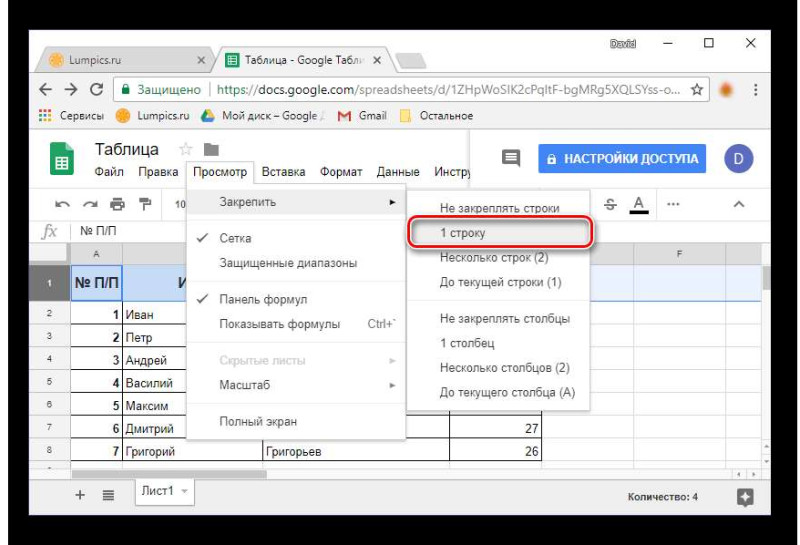The height and width of the screenshot is (545, 800).
Task: Click the undo arrow in toolbar
Action: pyautogui.click(x=62, y=205)
